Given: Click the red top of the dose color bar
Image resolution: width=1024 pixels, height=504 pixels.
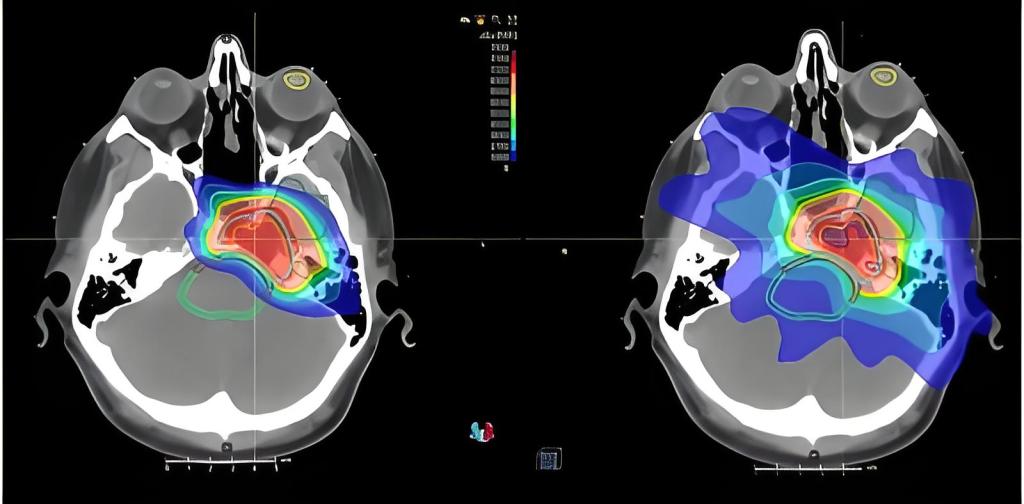Looking at the screenshot, I should point(515,52).
